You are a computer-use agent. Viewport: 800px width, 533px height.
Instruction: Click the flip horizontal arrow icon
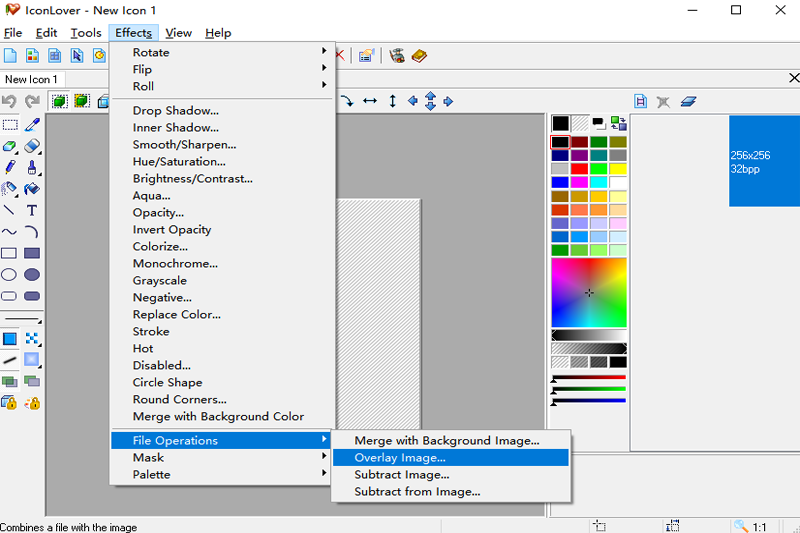coord(370,101)
